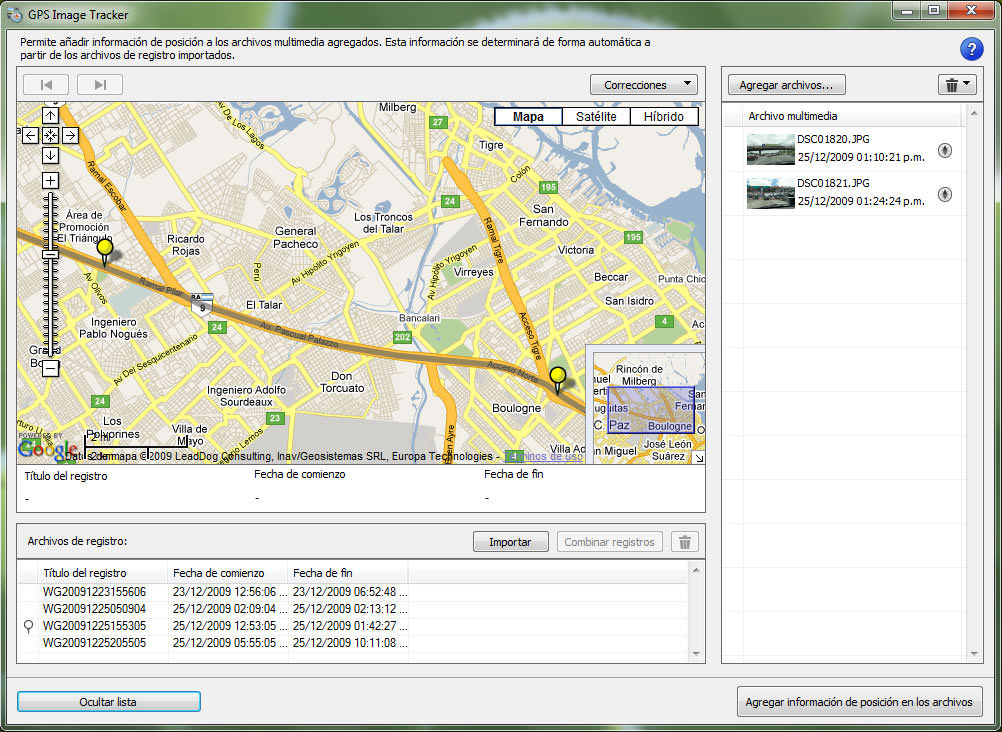Viewport: 1002px width, 732px height.
Task: Switch map view to Híbrido
Action: click(664, 116)
